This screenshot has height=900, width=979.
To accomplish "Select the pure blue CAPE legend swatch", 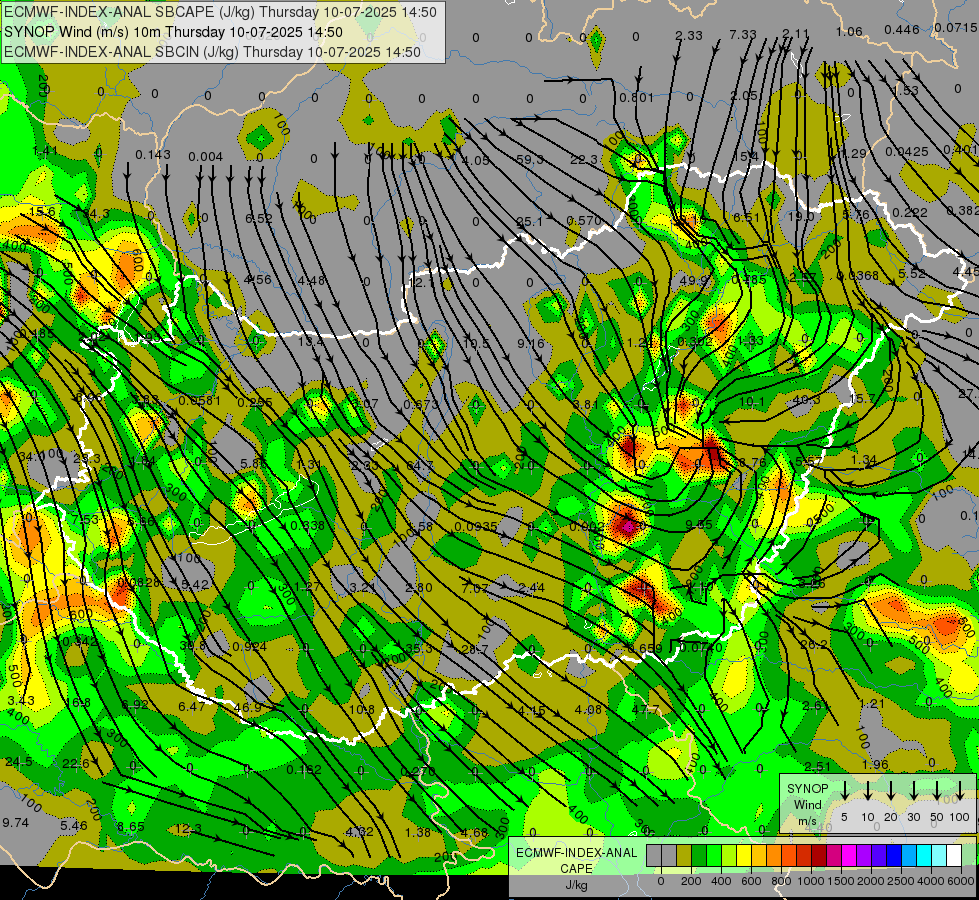I will click(894, 856).
